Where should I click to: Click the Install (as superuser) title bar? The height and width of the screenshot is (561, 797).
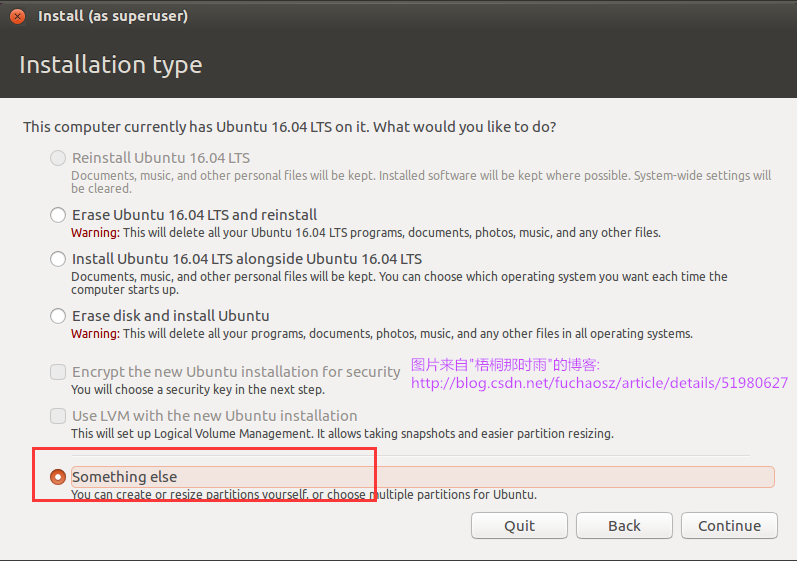point(112,16)
